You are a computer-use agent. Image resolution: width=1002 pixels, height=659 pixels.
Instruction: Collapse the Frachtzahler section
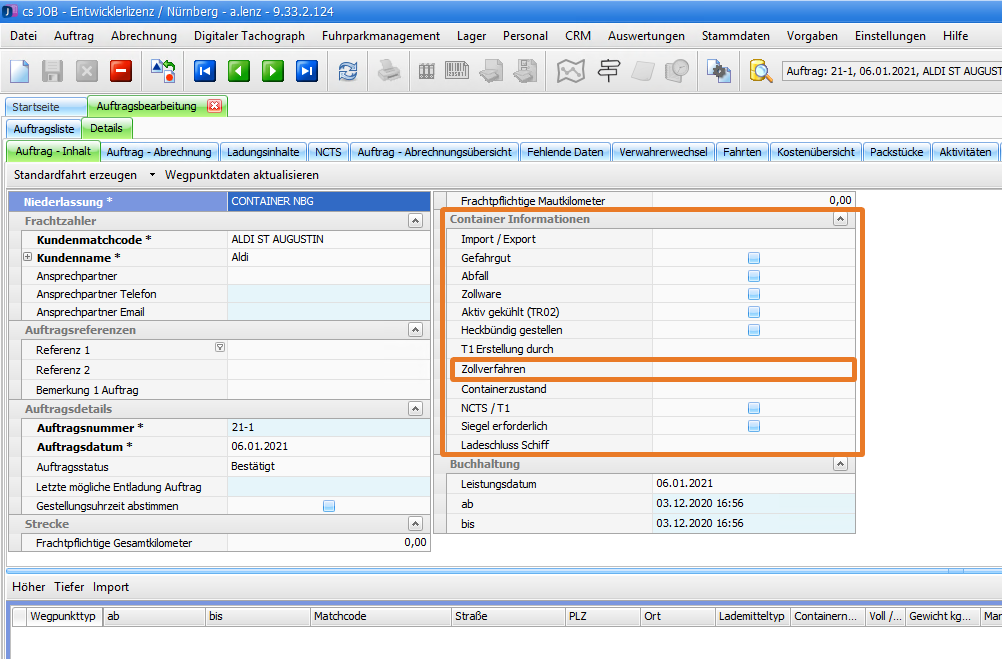pyautogui.click(x=415, y=221)
